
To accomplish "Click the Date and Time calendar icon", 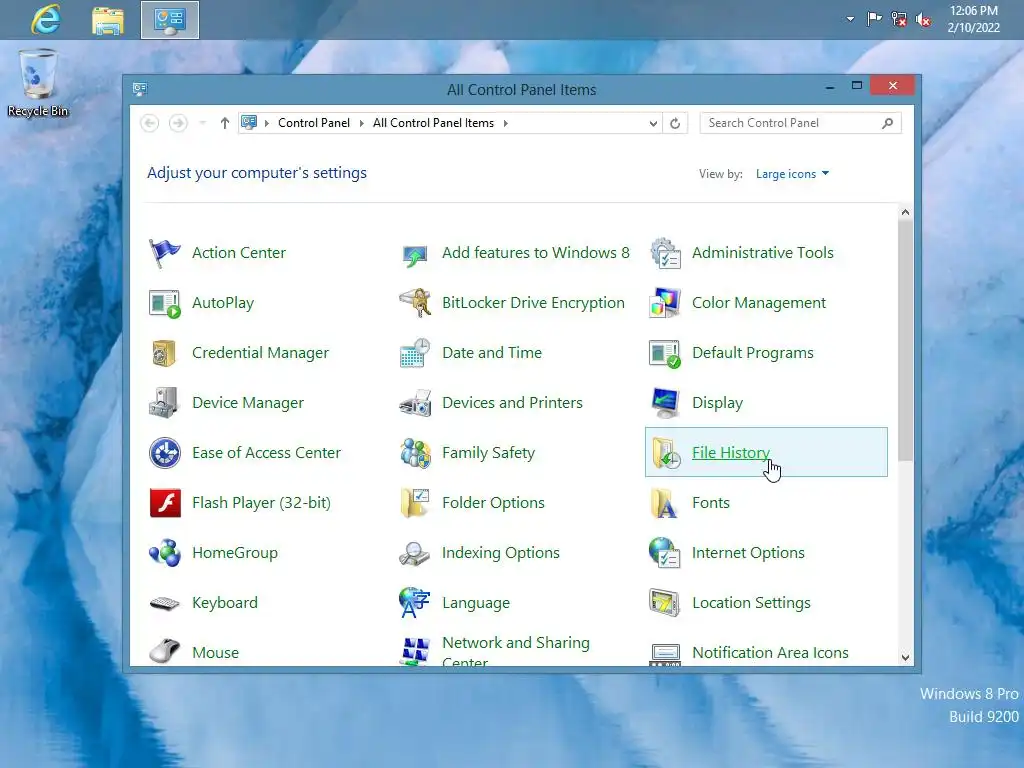I will (415, 353).
